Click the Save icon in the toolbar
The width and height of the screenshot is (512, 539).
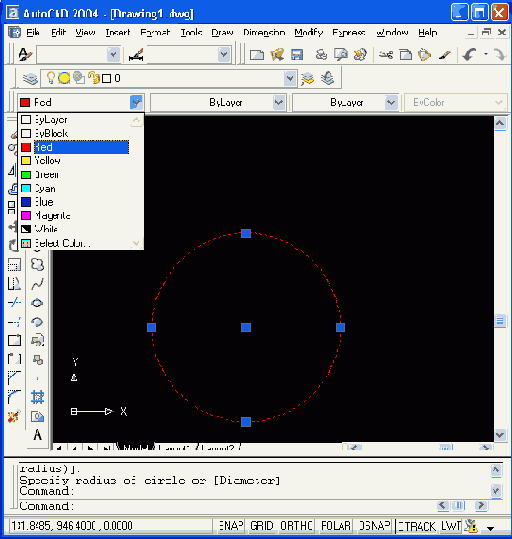click(x=297, y=55)
